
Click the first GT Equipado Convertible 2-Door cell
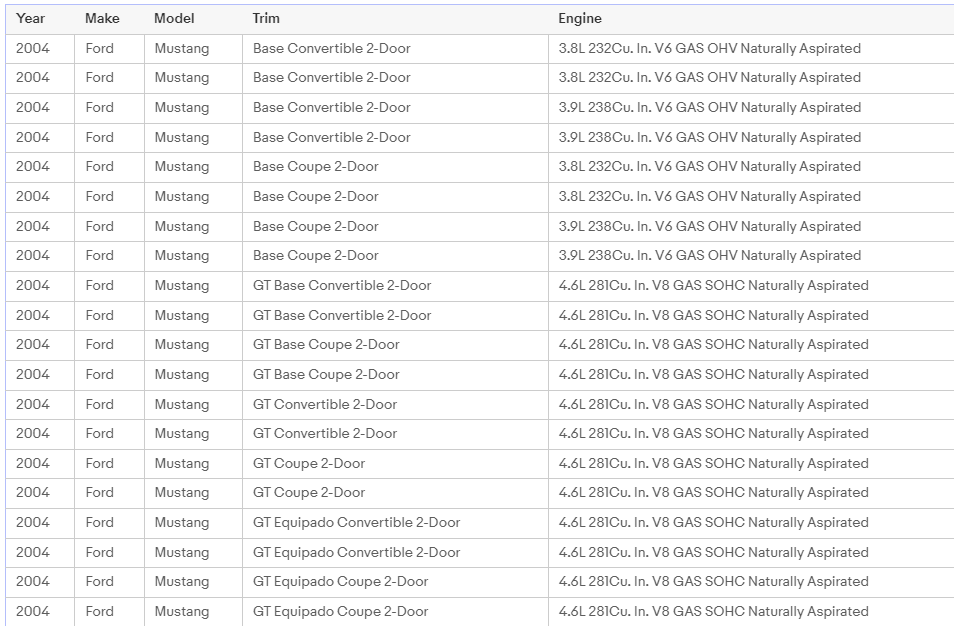click(x=356, y=522)
